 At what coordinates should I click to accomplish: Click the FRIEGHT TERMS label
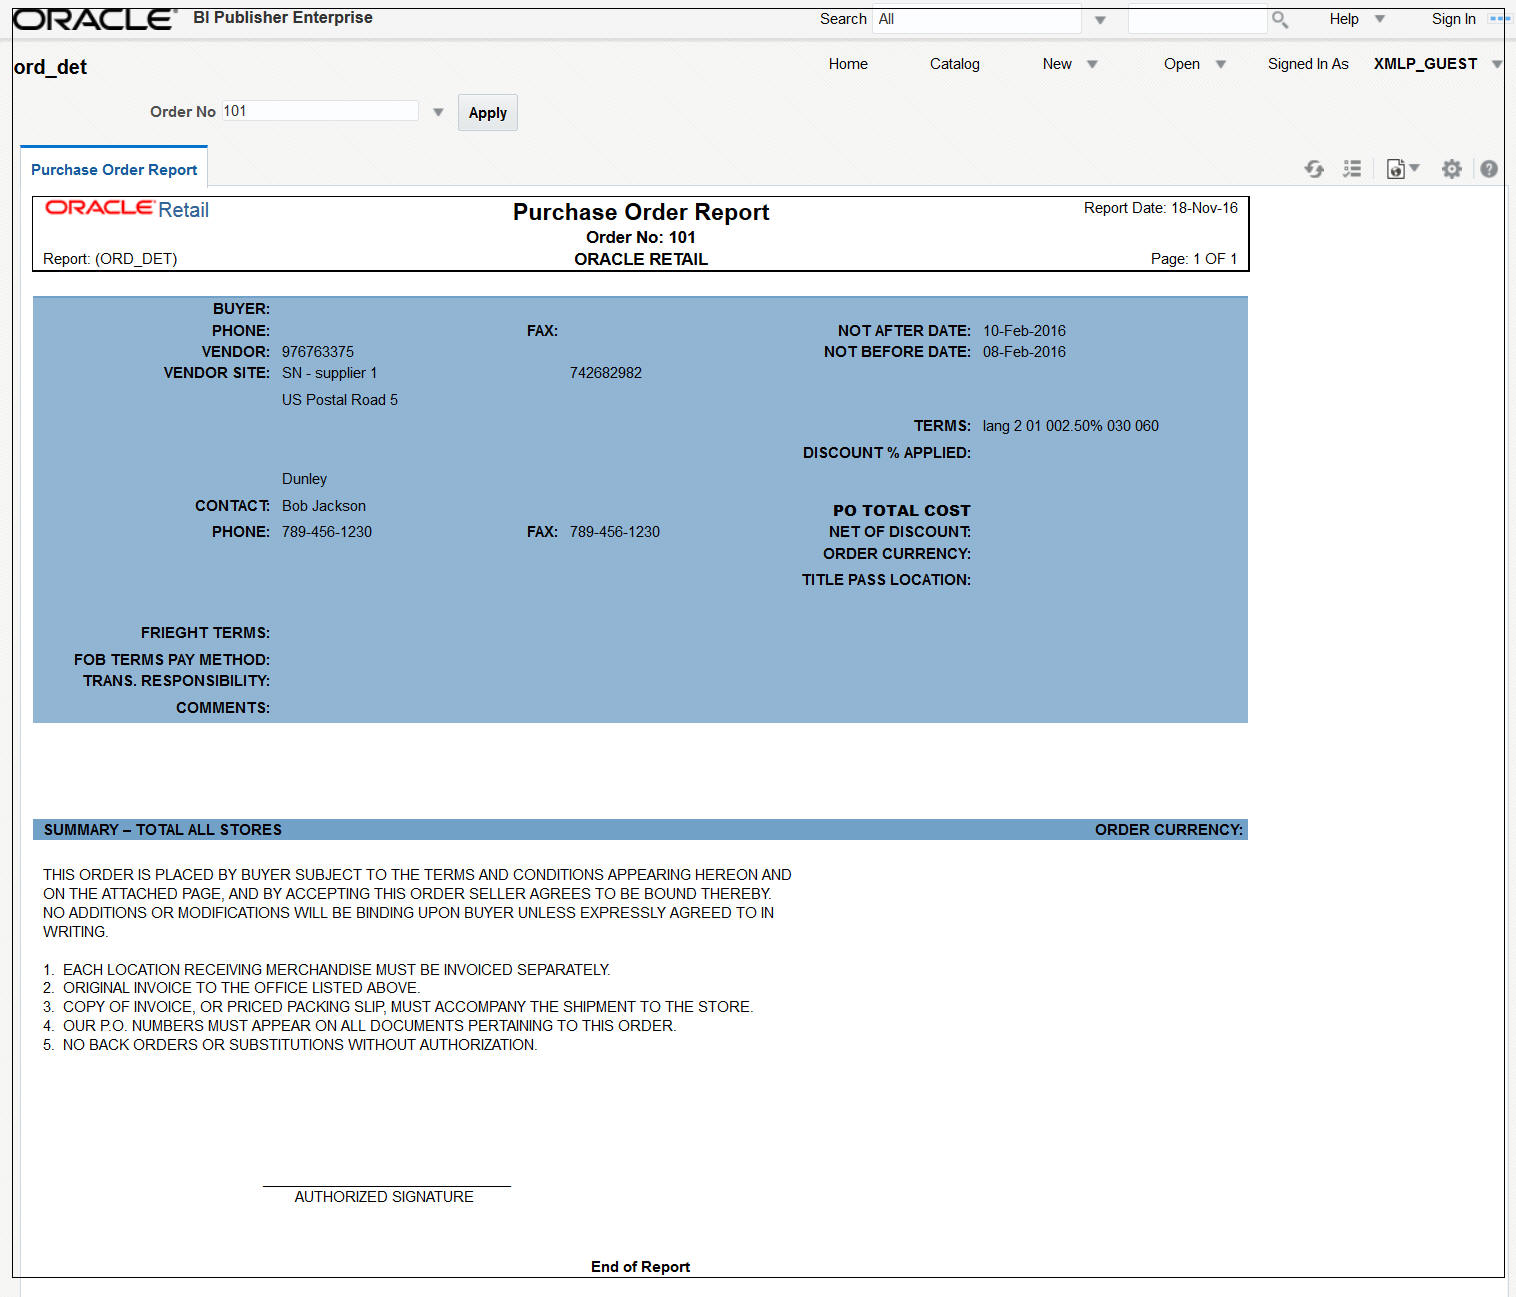point(205,633)
